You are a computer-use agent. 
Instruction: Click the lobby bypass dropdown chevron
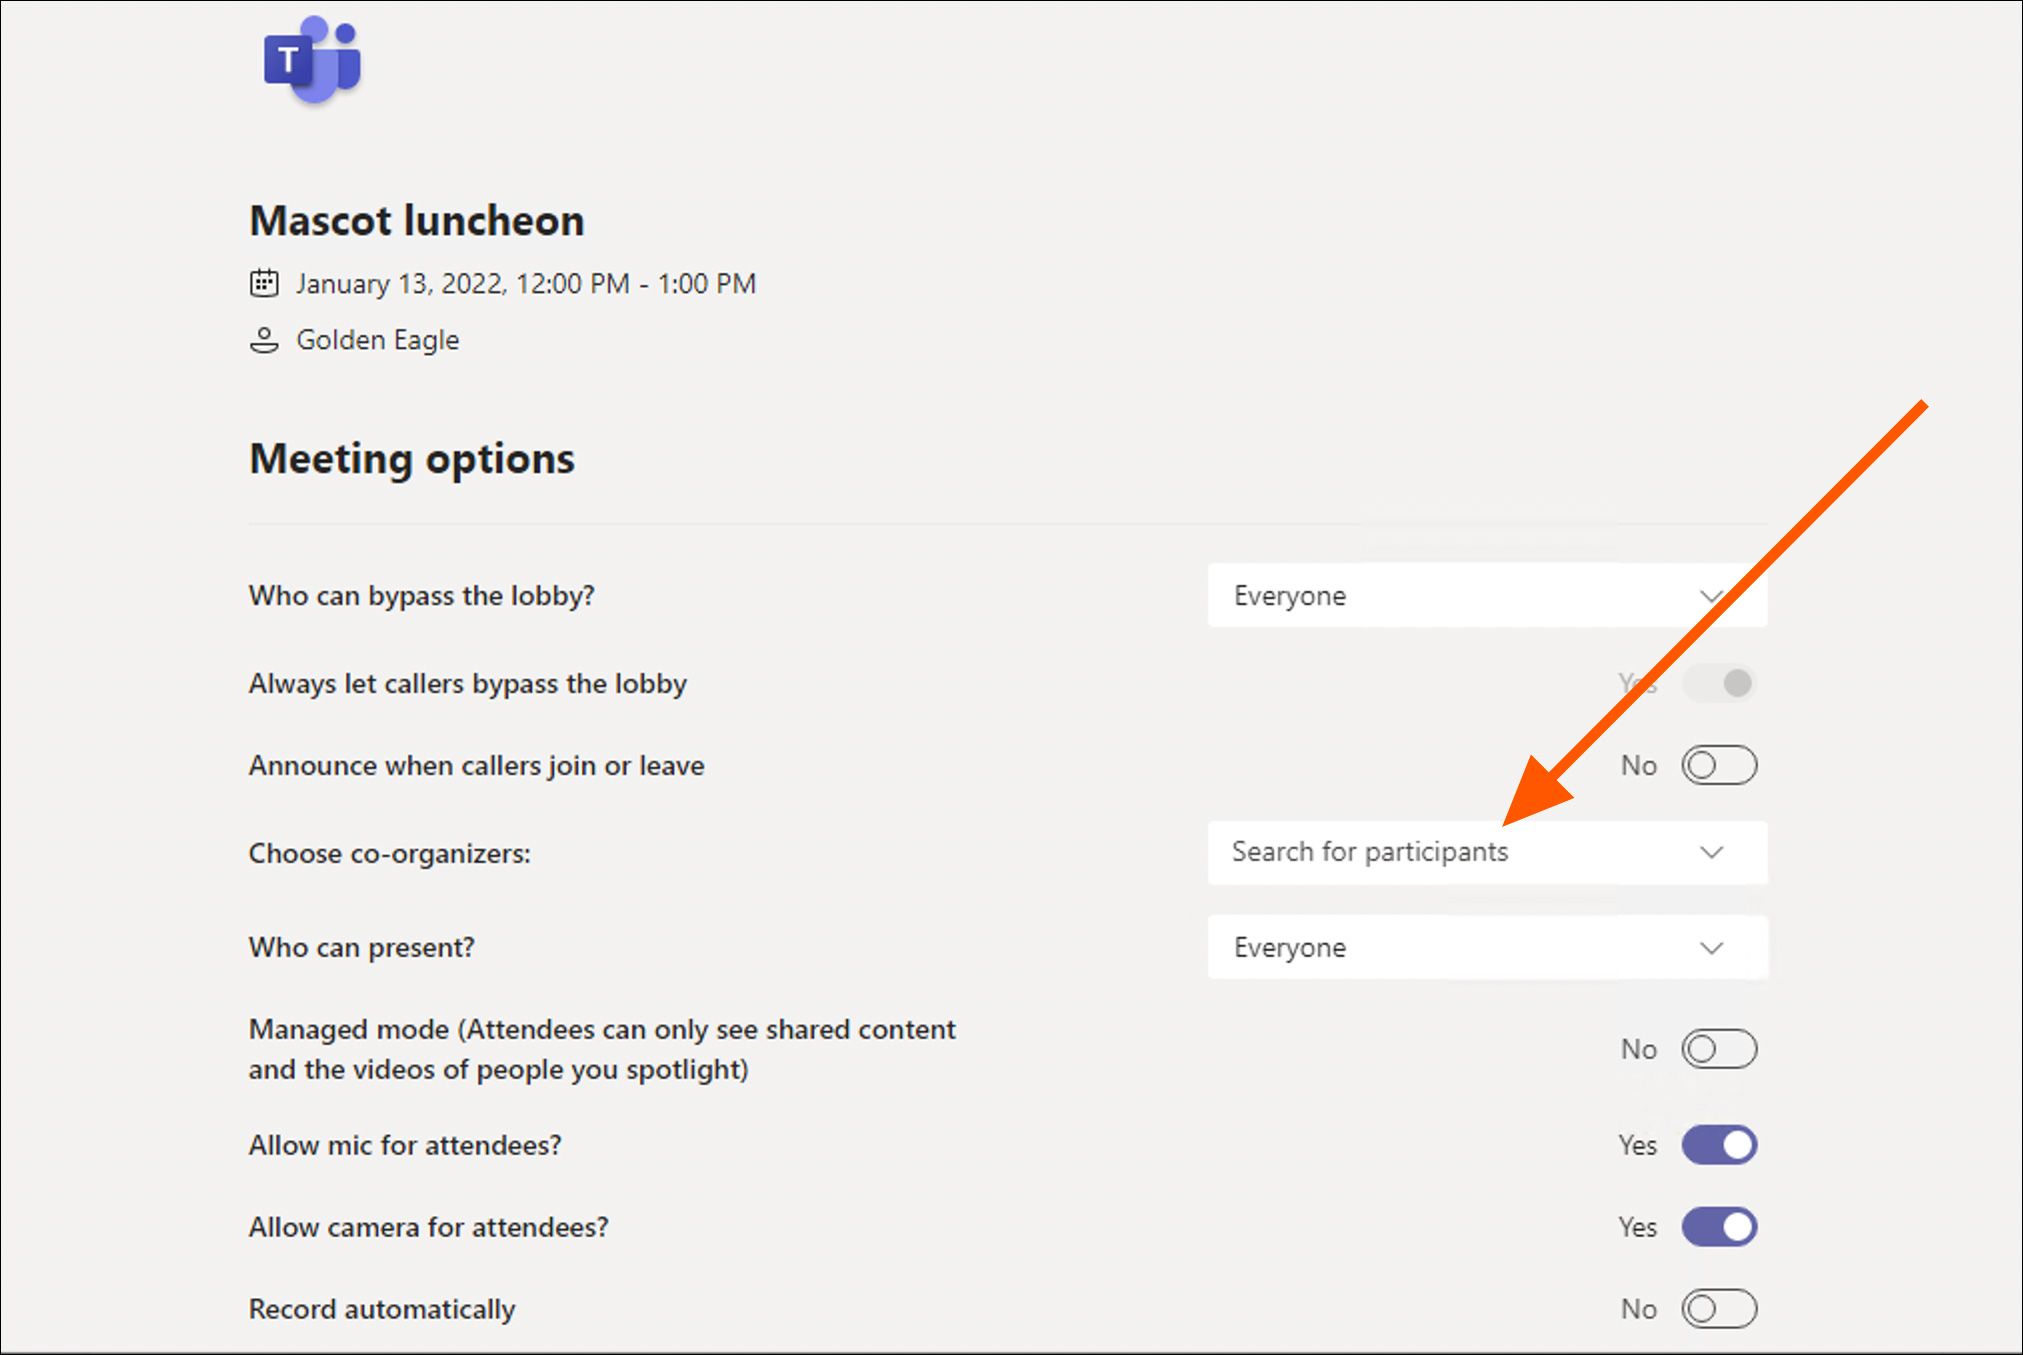coord(1711,596)
